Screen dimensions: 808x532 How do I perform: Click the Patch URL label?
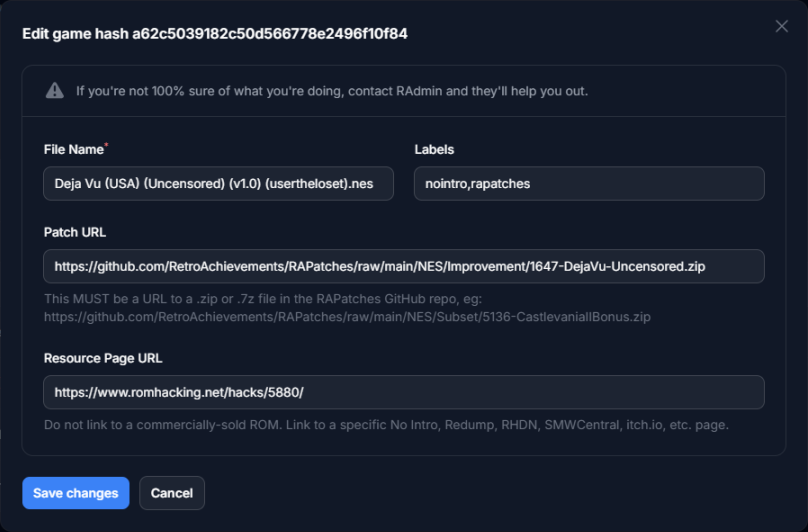click(75, 232)
